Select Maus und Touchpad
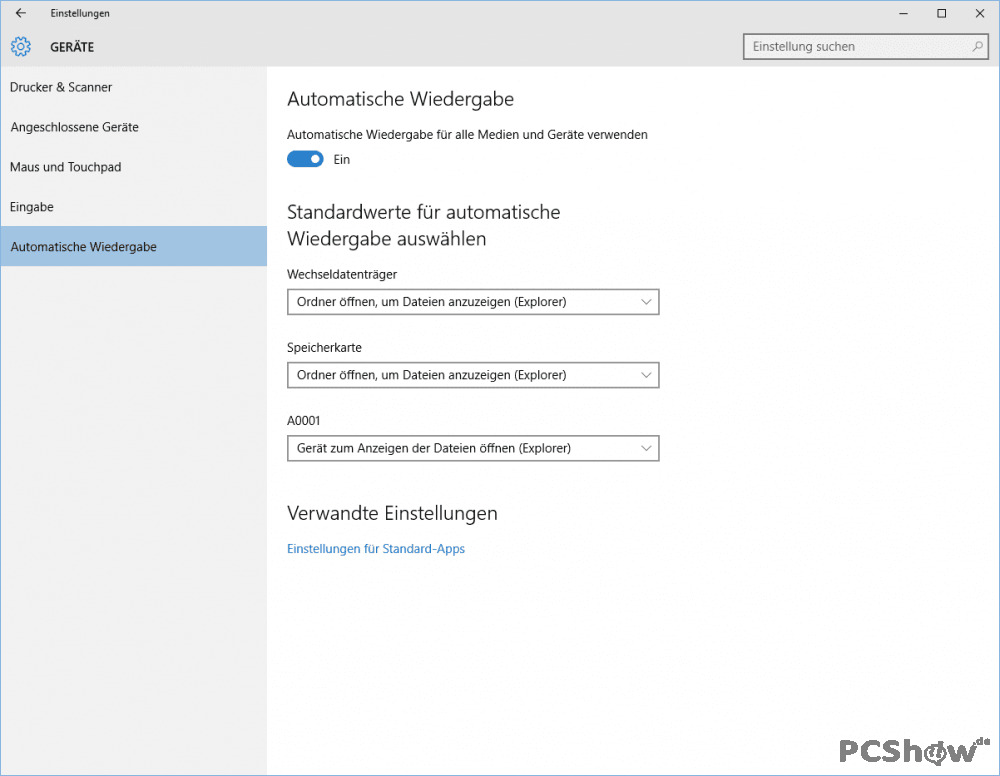The width and height of the screenshot is (1000, 776). coord(133,167)
